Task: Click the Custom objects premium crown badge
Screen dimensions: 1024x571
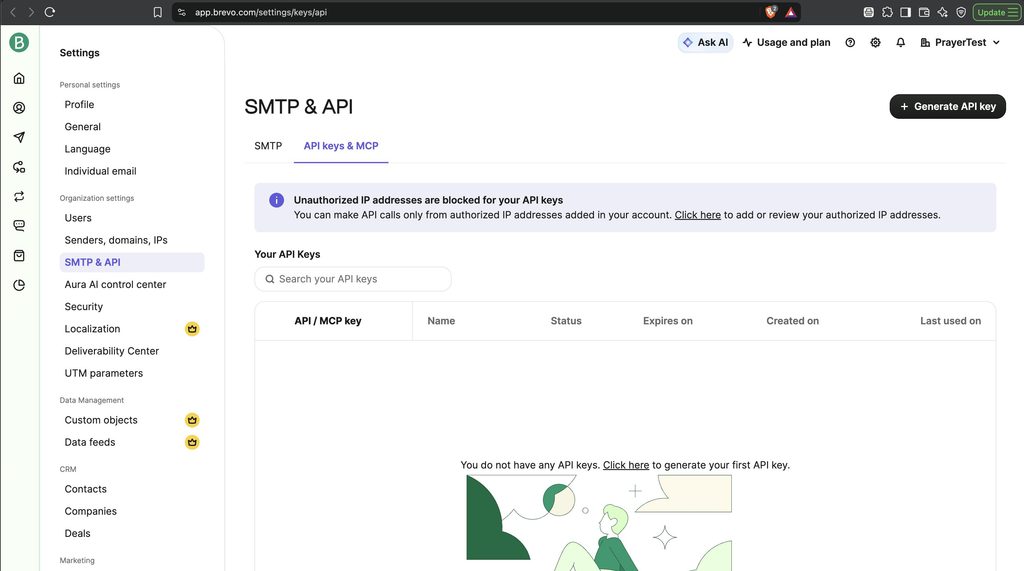Action: tap(192, 420)
